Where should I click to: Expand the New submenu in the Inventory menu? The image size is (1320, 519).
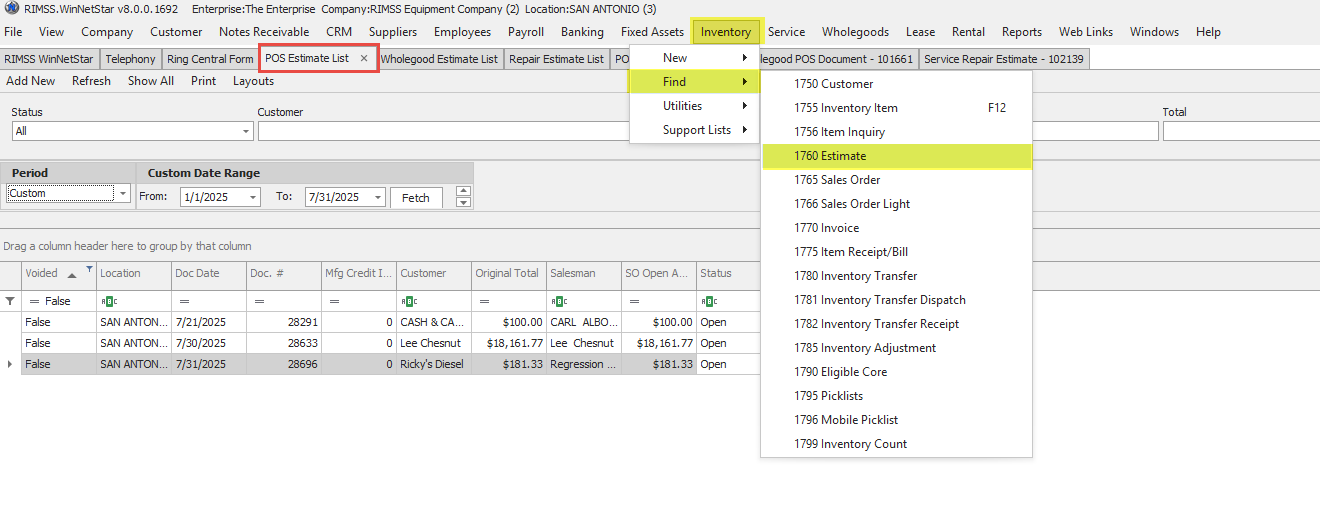[x=695, y=58]
